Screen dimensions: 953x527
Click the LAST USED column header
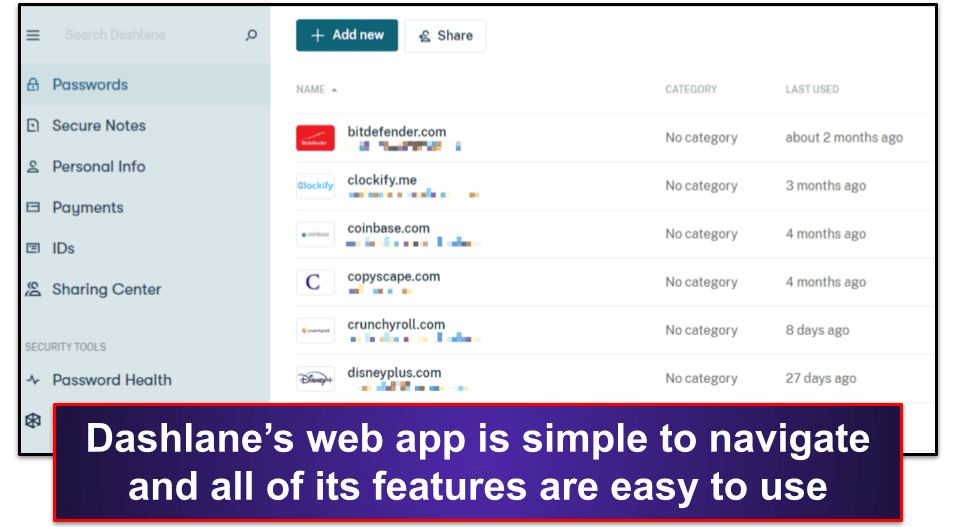click(812, 89)
